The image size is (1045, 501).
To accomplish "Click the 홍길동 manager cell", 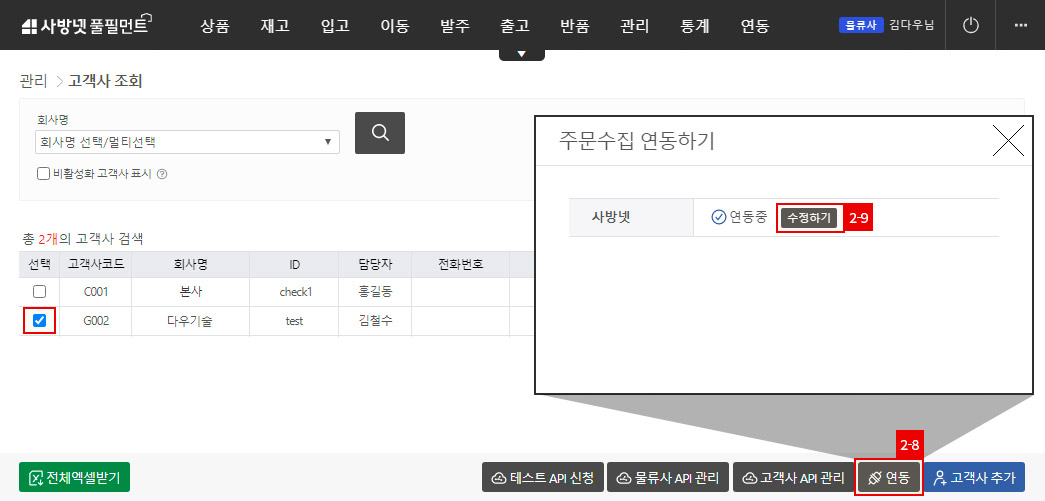I will pos(375,292).
